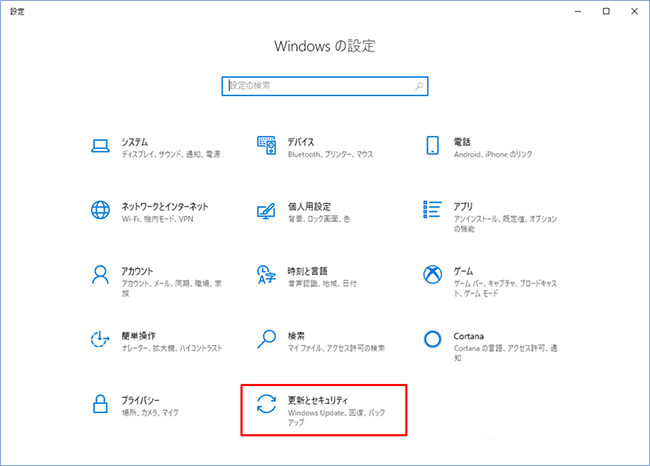Screen dimensions: 650x466
Task: Click the magnifier icon in search box
Action: coord(419,86)
